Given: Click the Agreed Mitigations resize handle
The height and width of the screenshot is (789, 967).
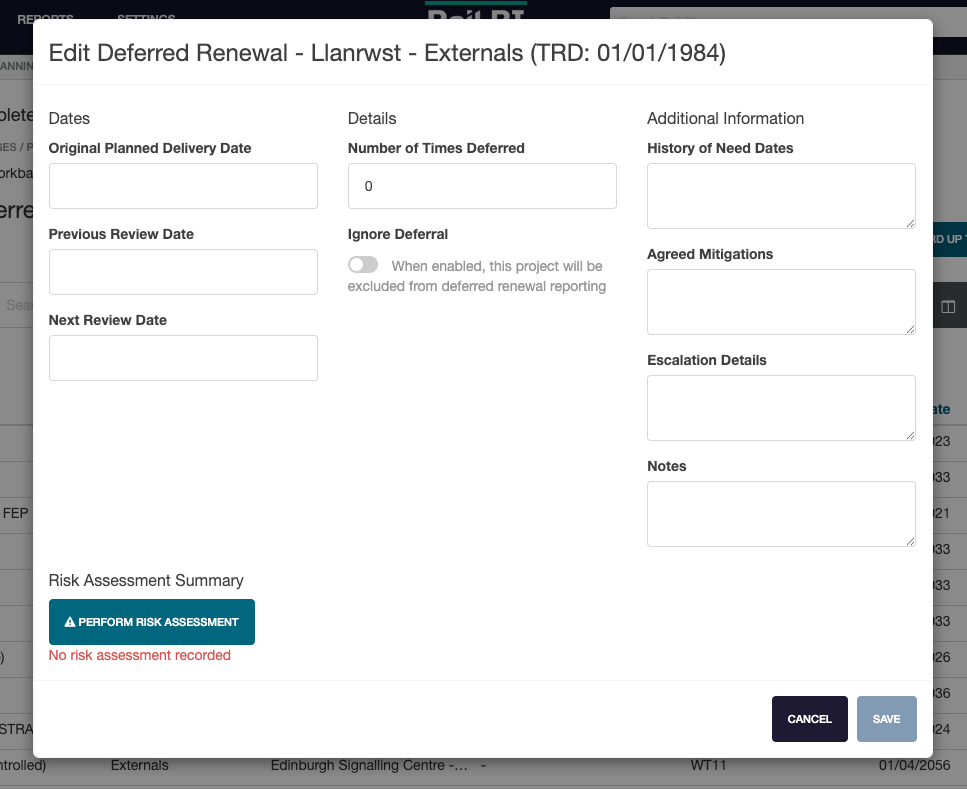Looking at the screenshot, I should (909, 328).
